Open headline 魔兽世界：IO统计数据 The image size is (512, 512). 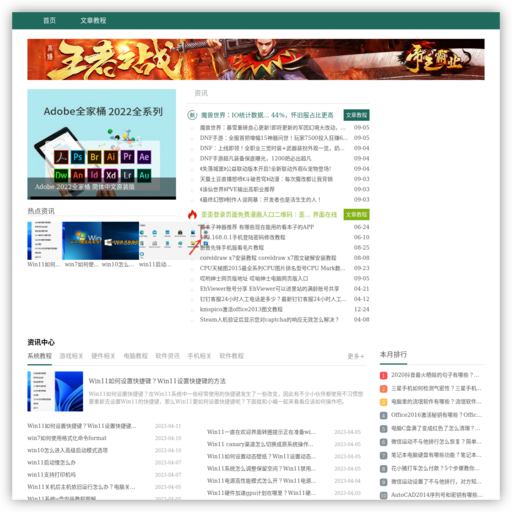(267, 115)
